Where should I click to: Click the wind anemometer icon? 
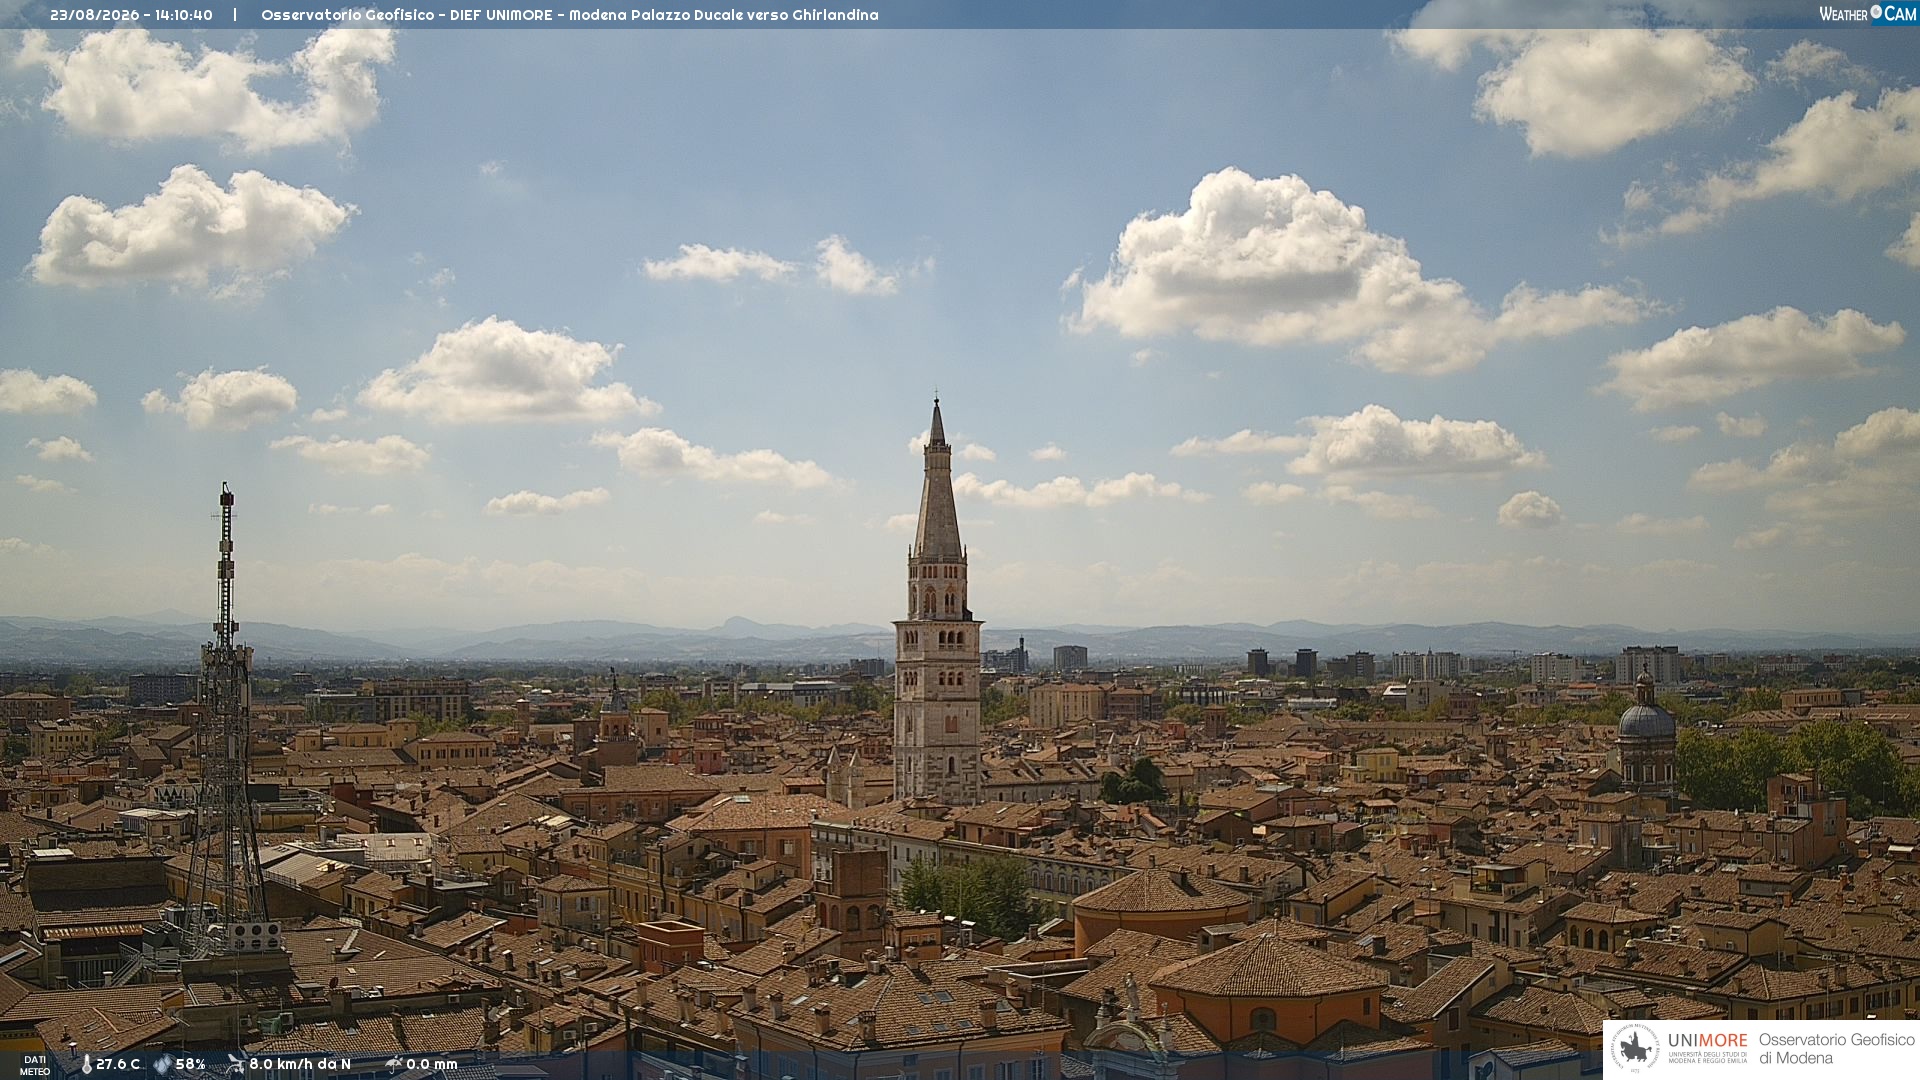[x=235, y=1064]
